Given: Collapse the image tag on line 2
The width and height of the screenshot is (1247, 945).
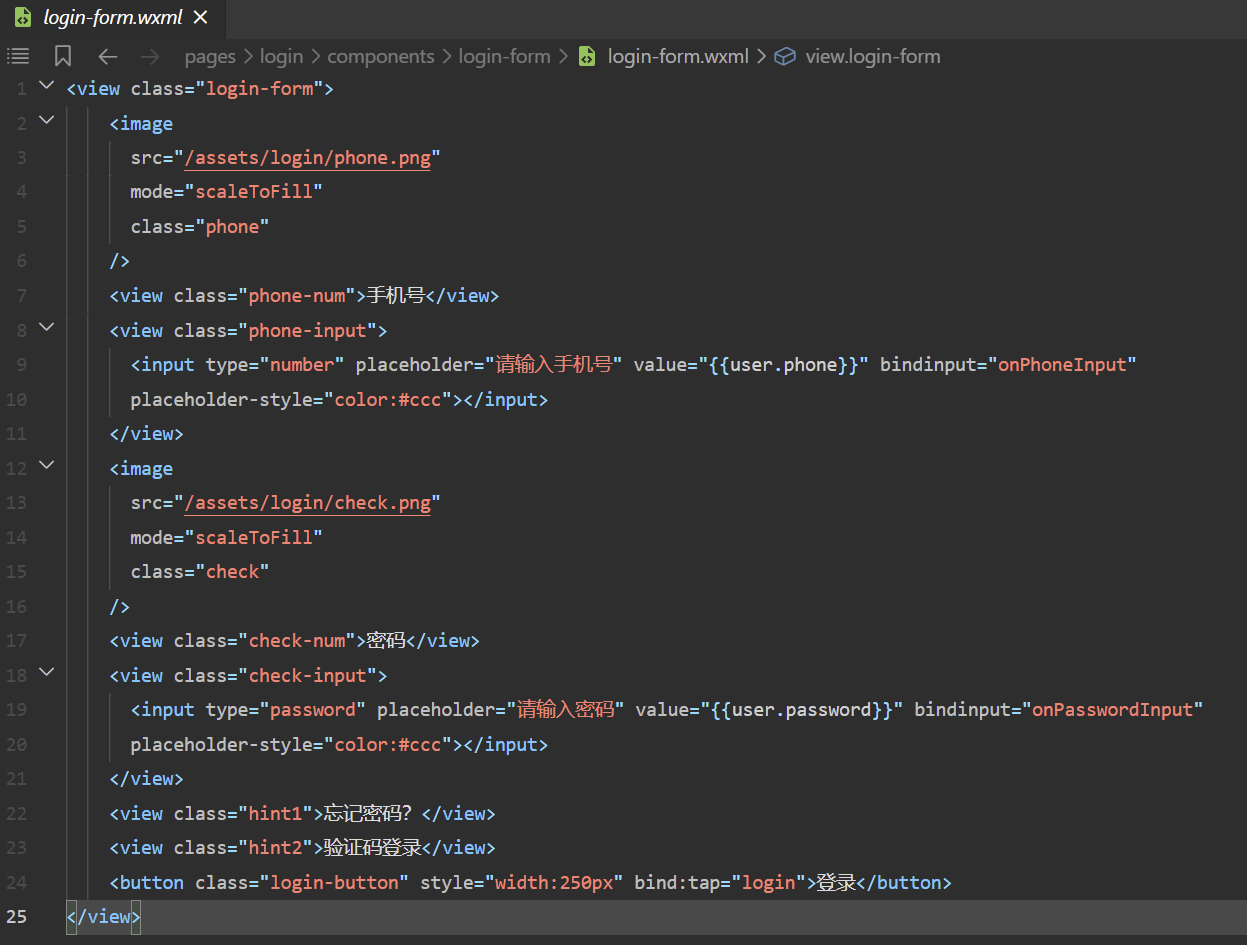Looking at the screenshot, I should pyautogui.click(x=46, y=120).
